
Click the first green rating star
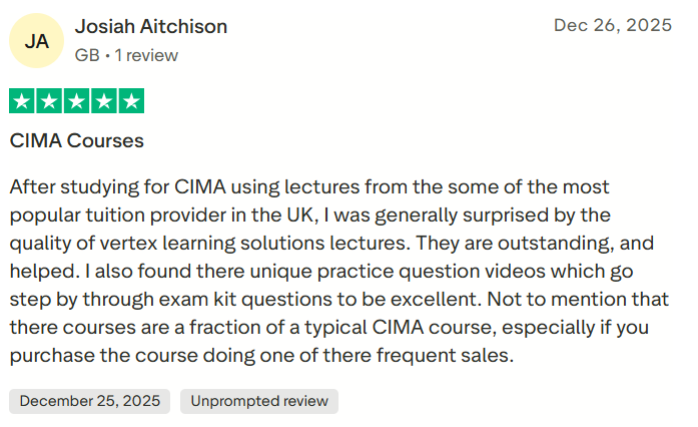(21, 101)
